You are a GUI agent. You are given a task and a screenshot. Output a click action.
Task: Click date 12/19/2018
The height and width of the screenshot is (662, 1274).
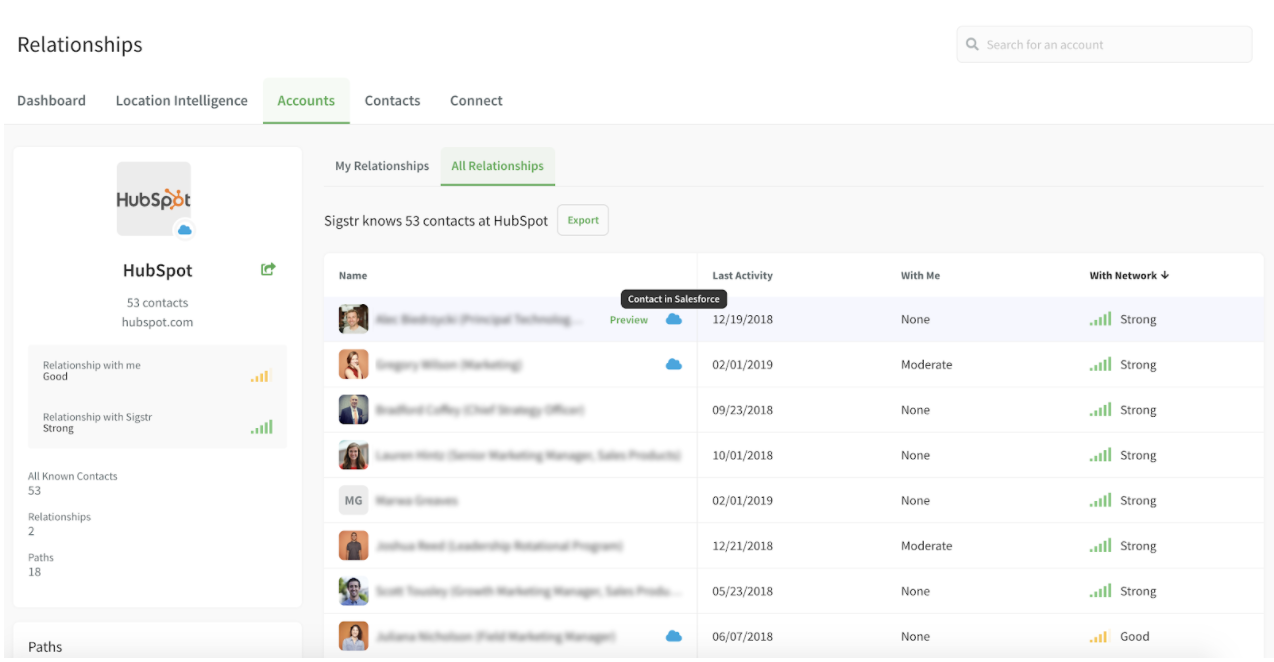click(x=742, y=319)
